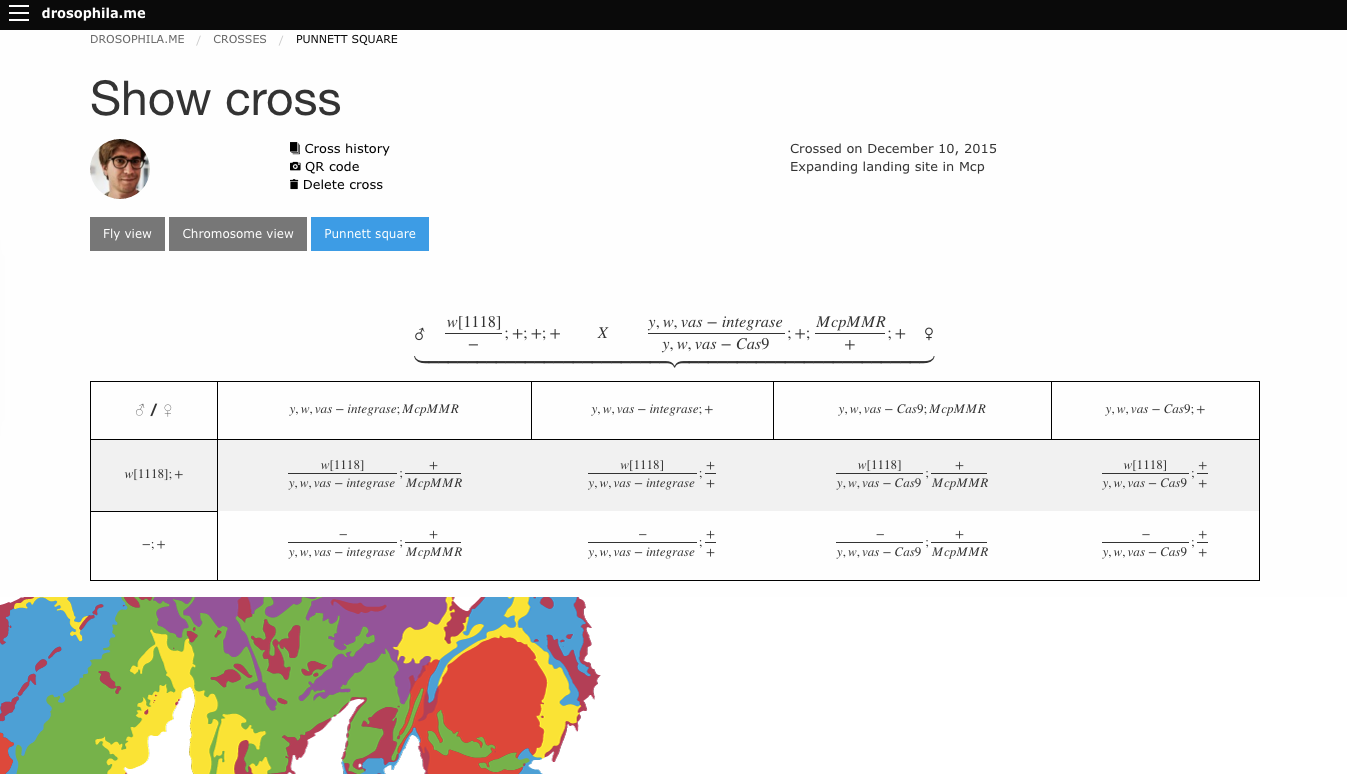1347x774 pixels.
Task: Click the vas-integrase;McpMMR column header
Action: tap(374, 410)
